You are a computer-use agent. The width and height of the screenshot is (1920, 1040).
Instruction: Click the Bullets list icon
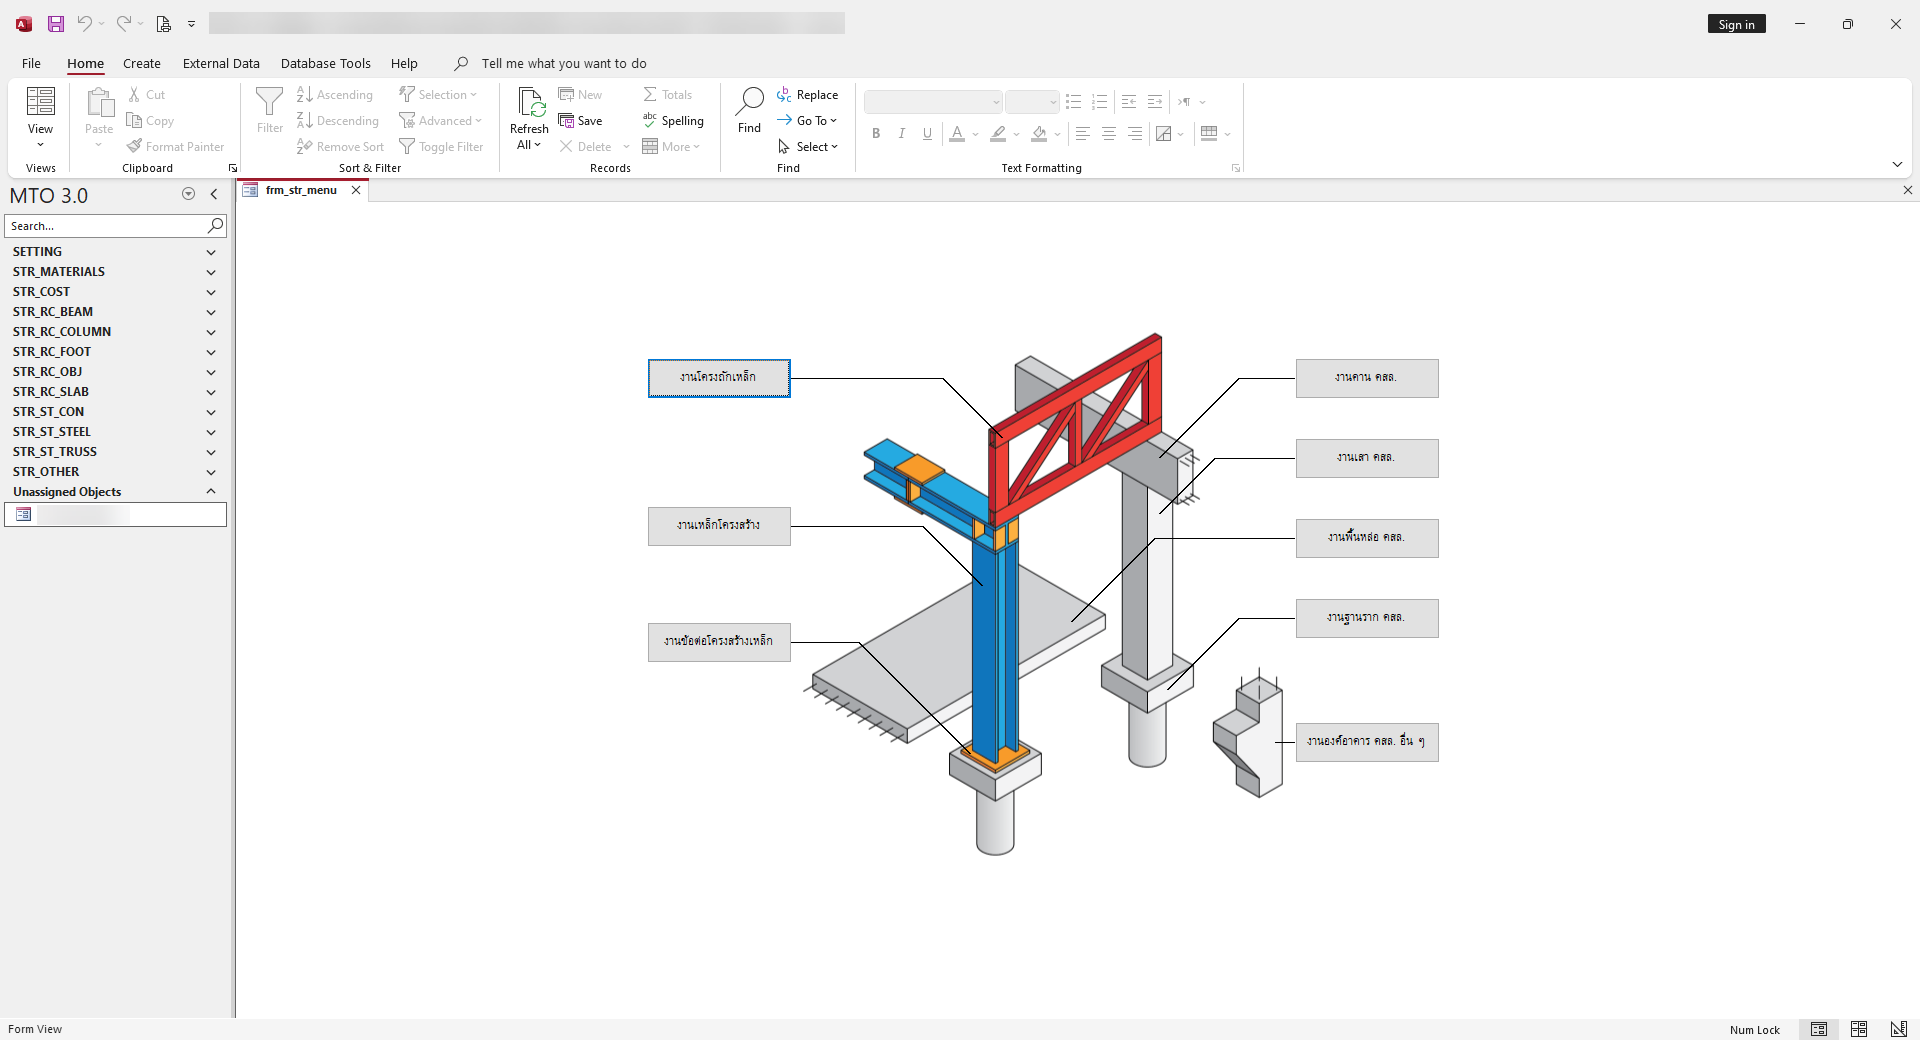click(x=1073, y=102)
